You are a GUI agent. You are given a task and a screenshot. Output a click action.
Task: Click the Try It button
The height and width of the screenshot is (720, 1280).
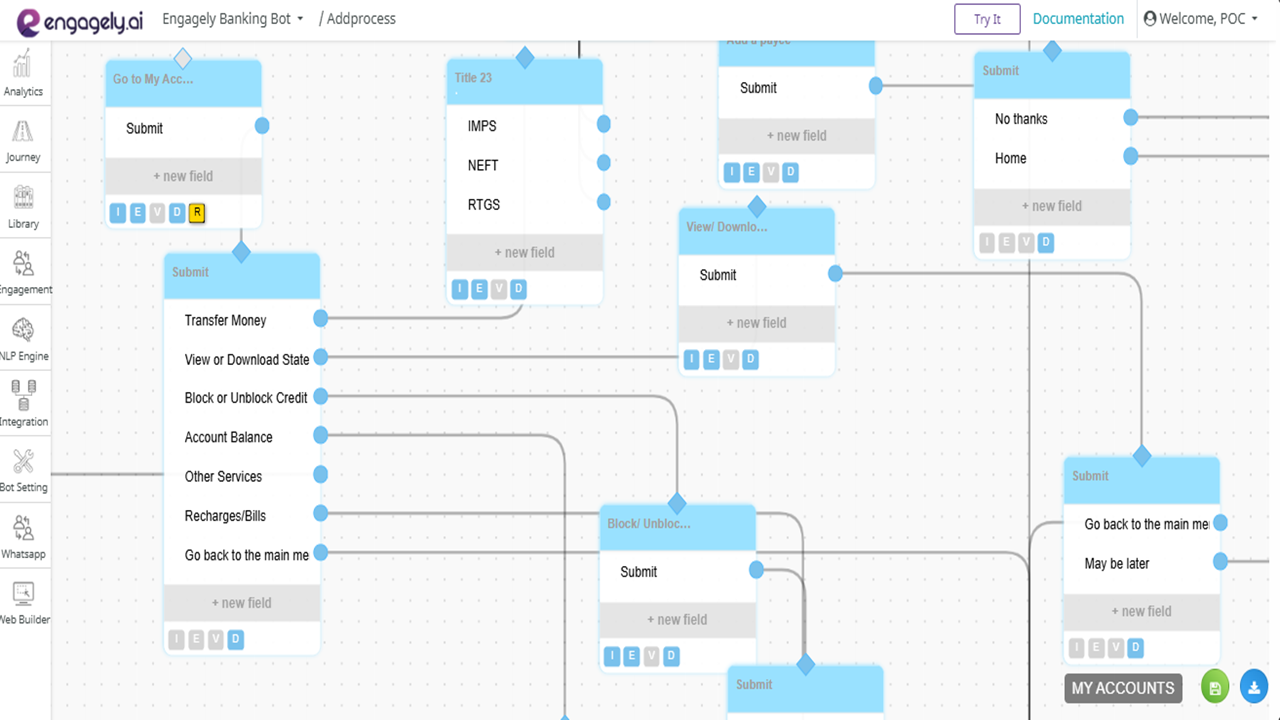988,19
